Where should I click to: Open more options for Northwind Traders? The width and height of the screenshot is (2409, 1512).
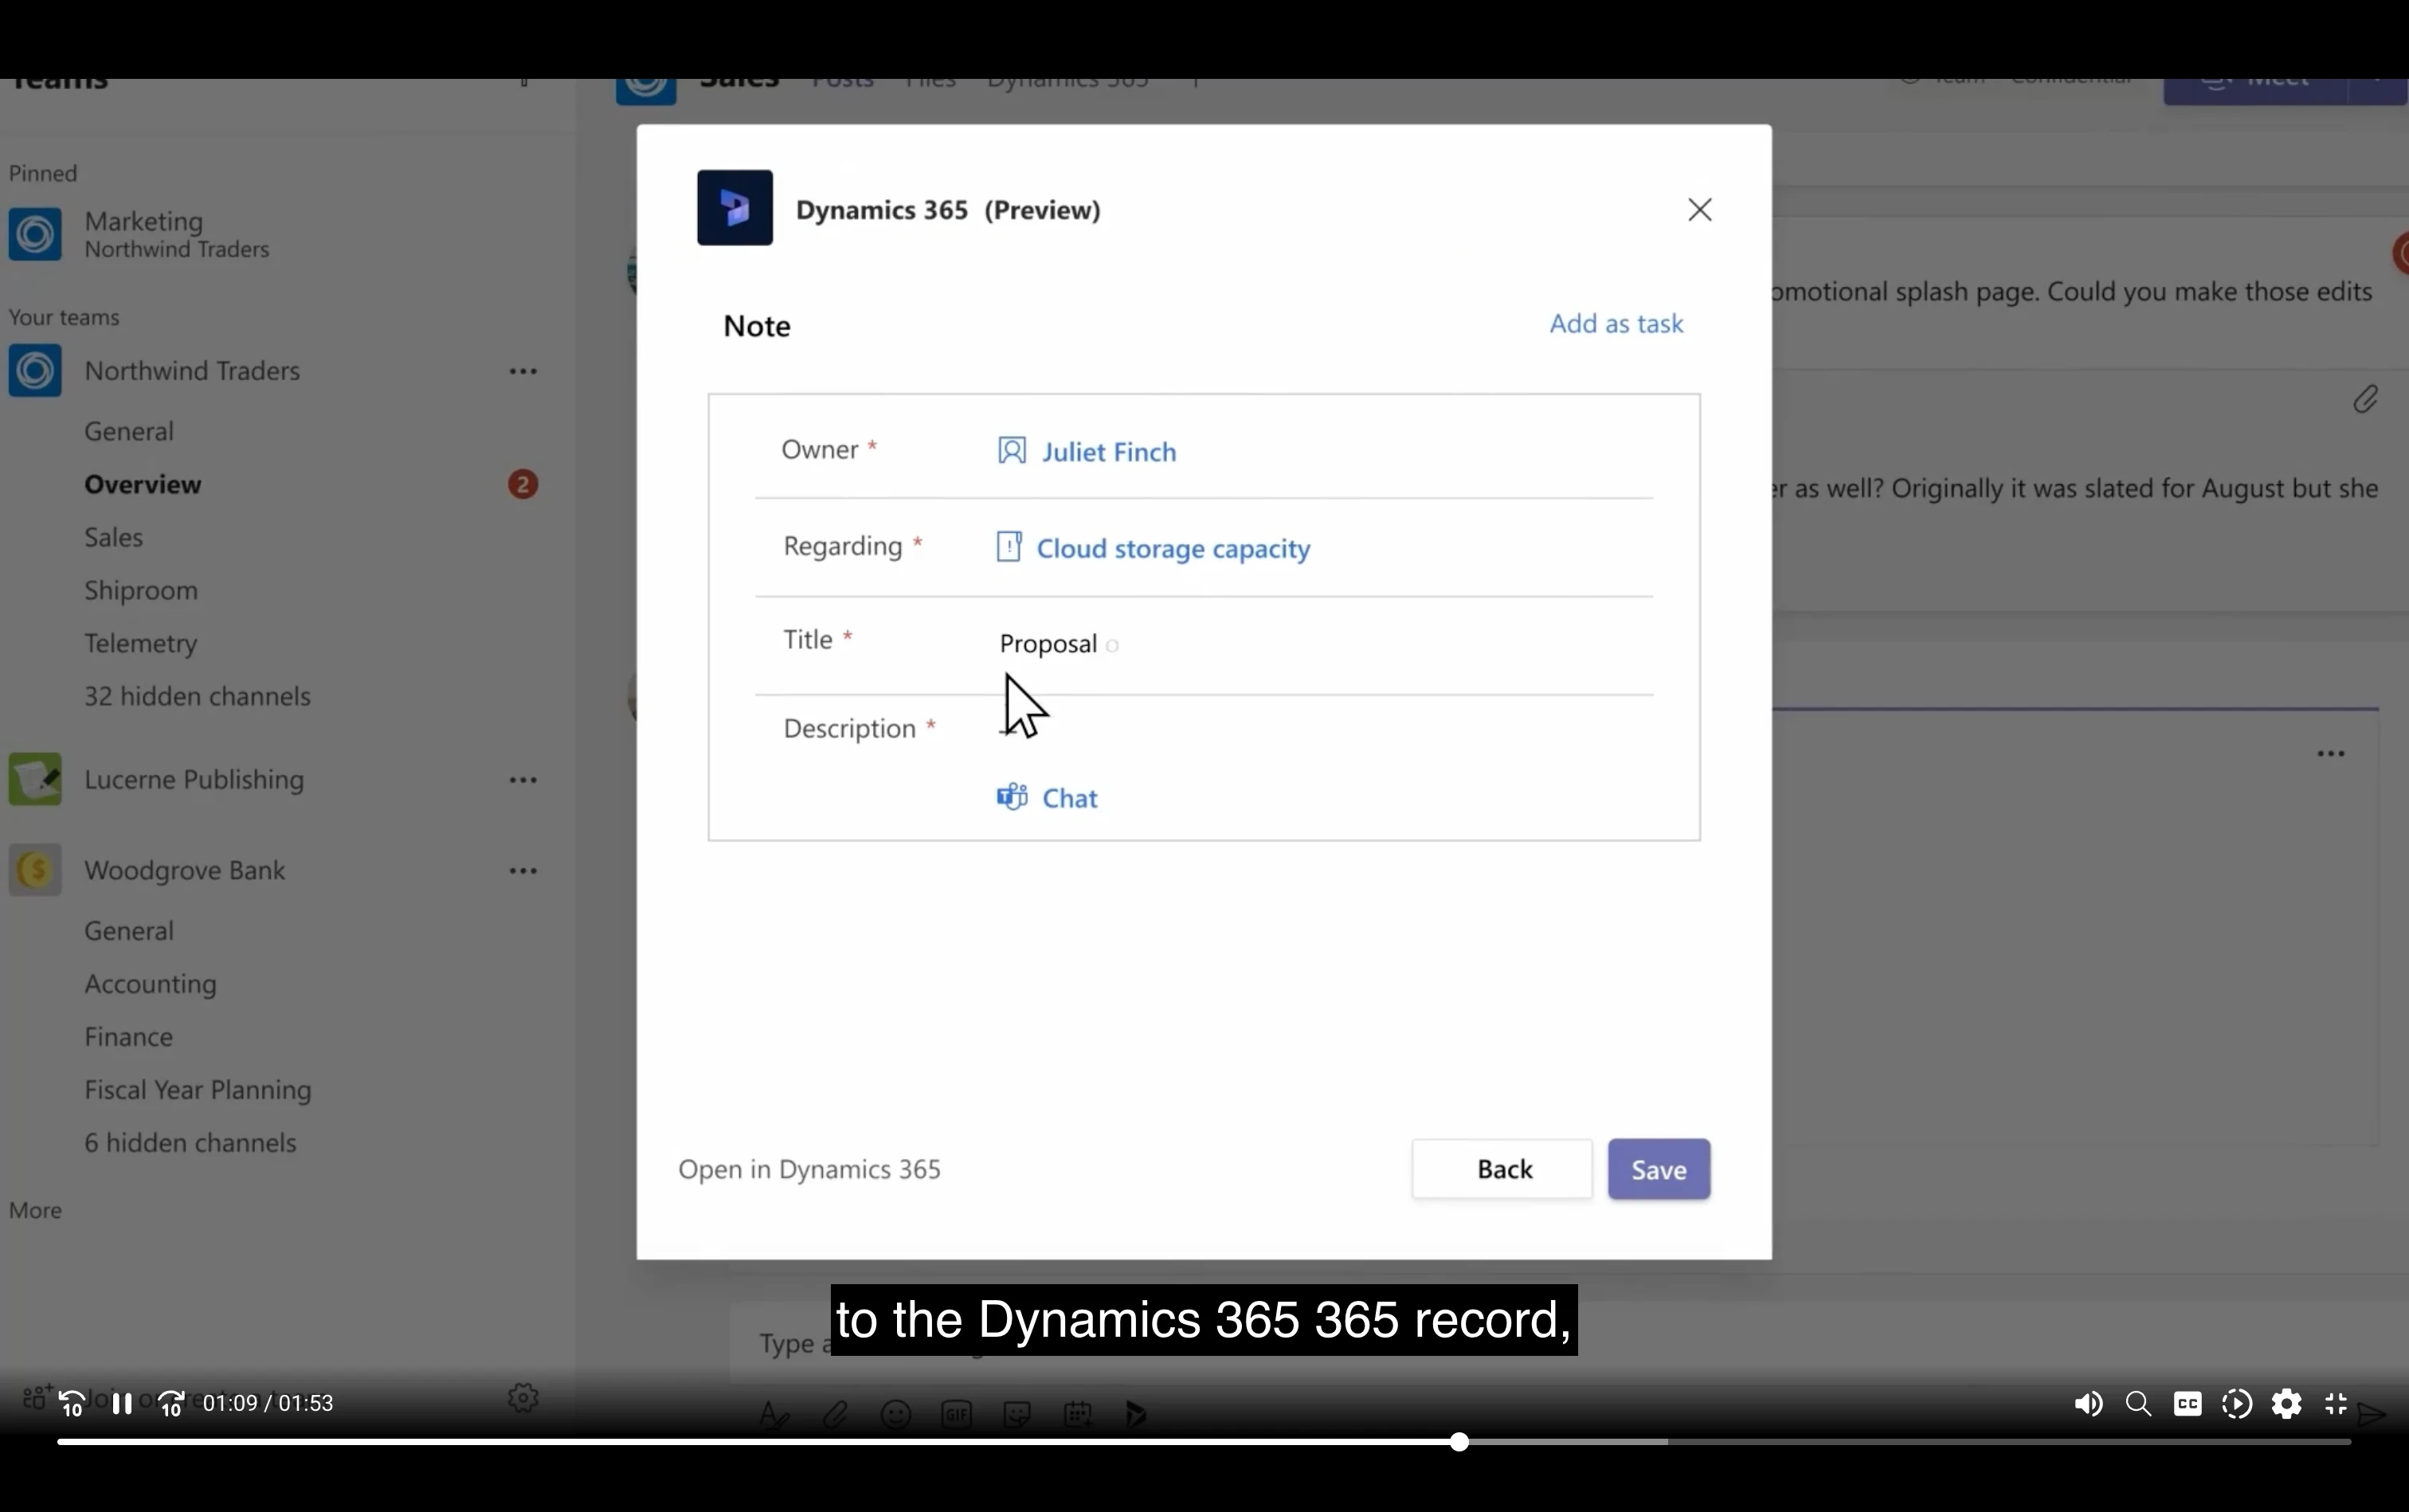point(523,372)
